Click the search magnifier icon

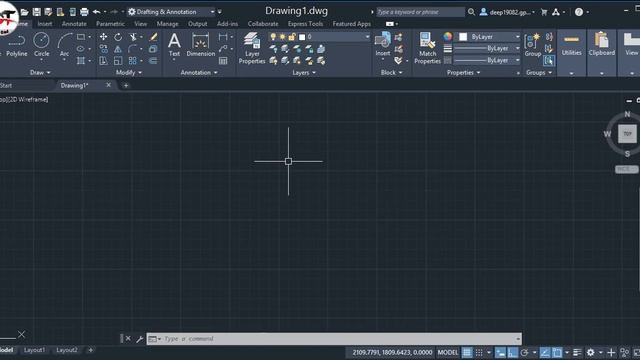(471, 12)
